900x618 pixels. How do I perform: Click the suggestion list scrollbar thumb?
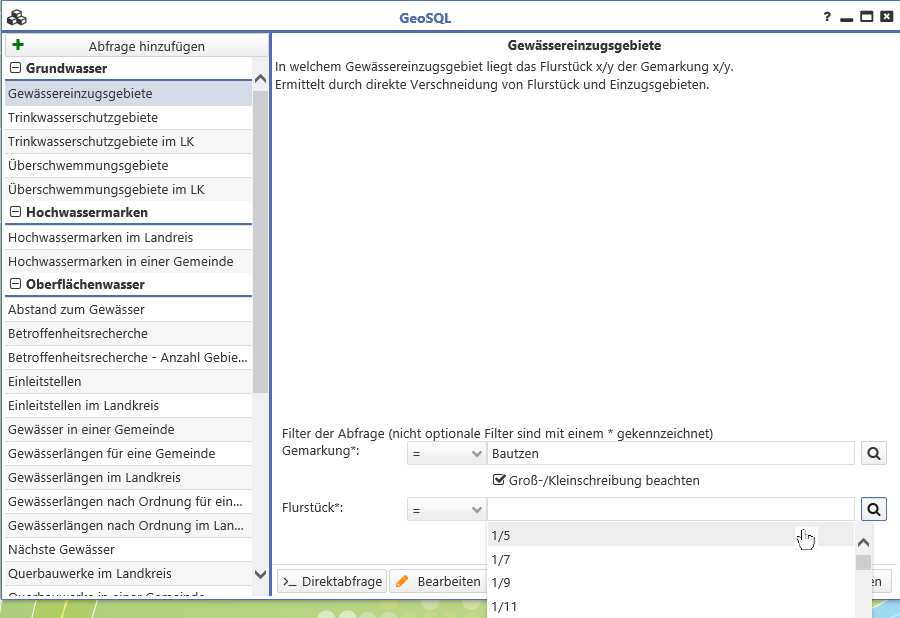pyautogui.click(x=863, y=562)
